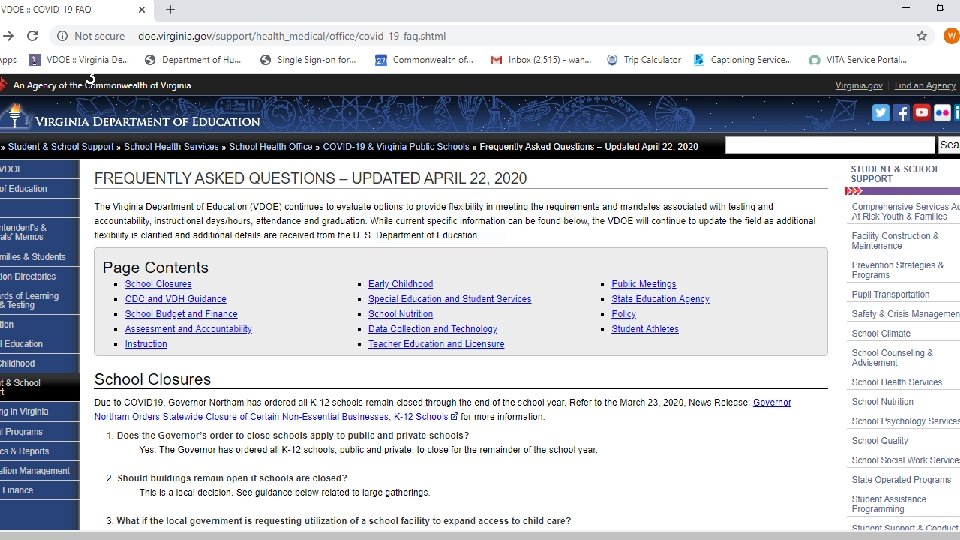Open the Department of Hu... bookmark
The width and height of the screenshot is (960, 540).
pyautogui.click(x=193, y=59)
